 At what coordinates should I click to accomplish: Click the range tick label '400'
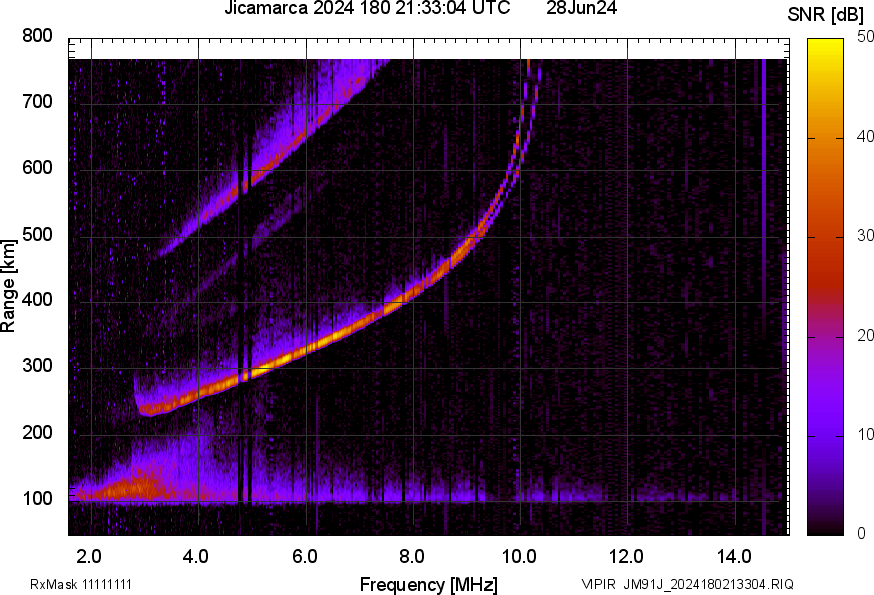coord(37,300)
